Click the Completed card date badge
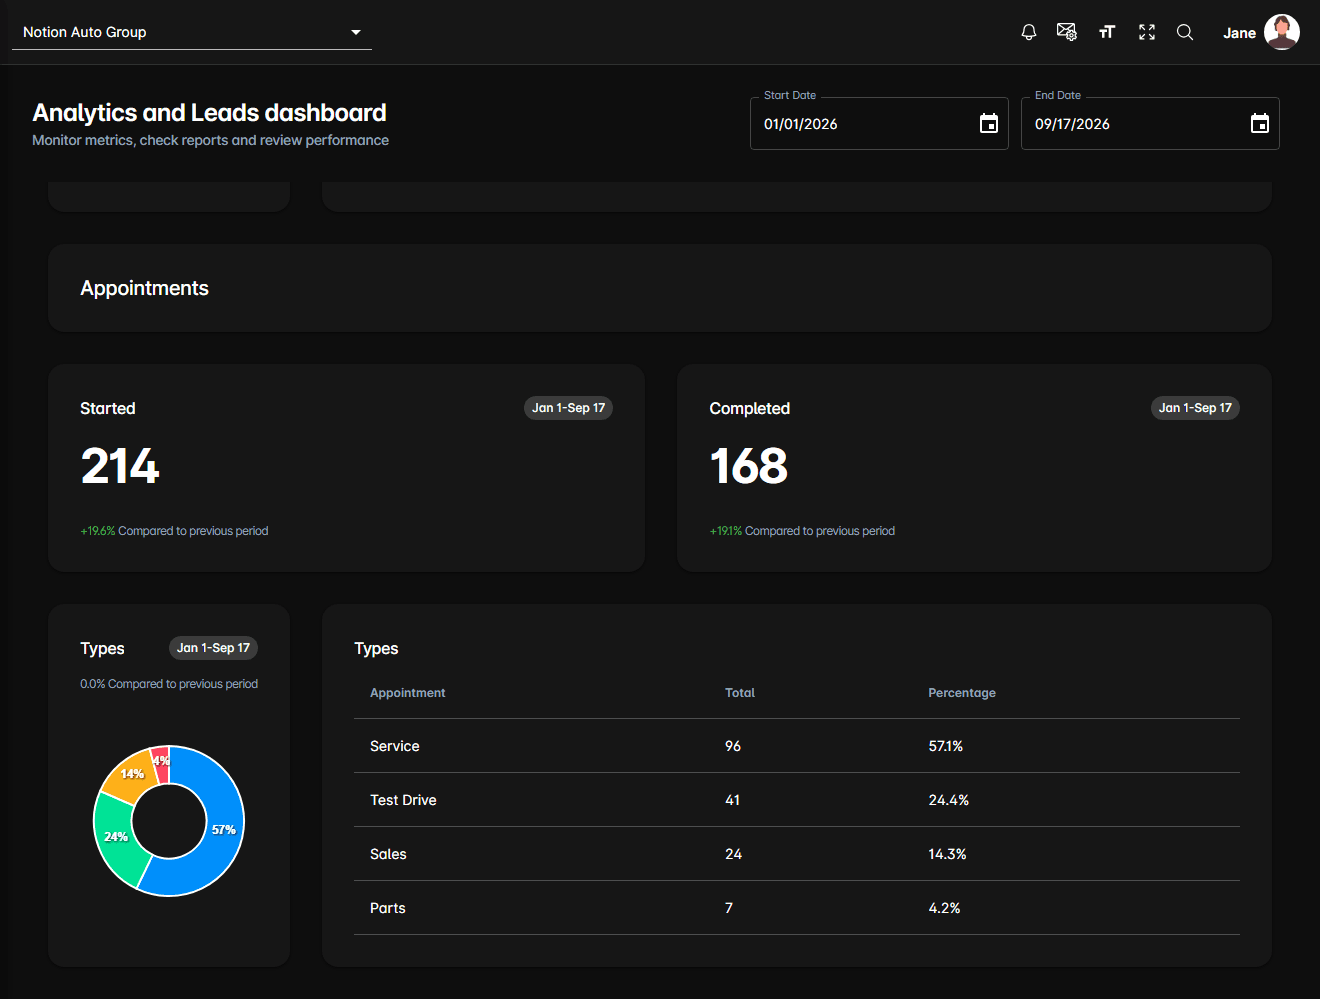The height and width of the screenshot is (999, 1320). point(1195,408)
